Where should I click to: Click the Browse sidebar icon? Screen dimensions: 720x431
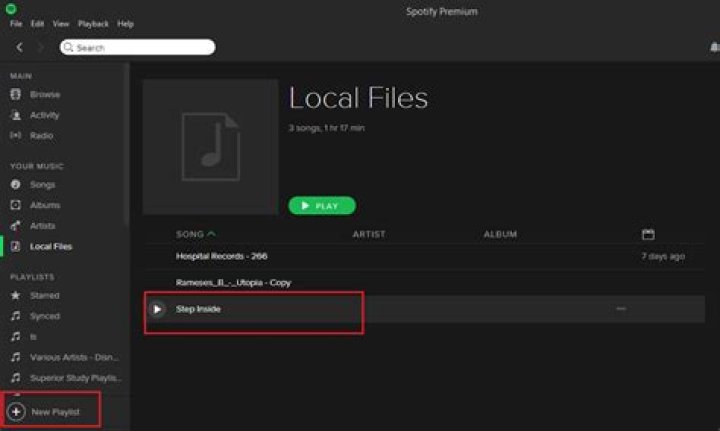[x=16, y=95]
